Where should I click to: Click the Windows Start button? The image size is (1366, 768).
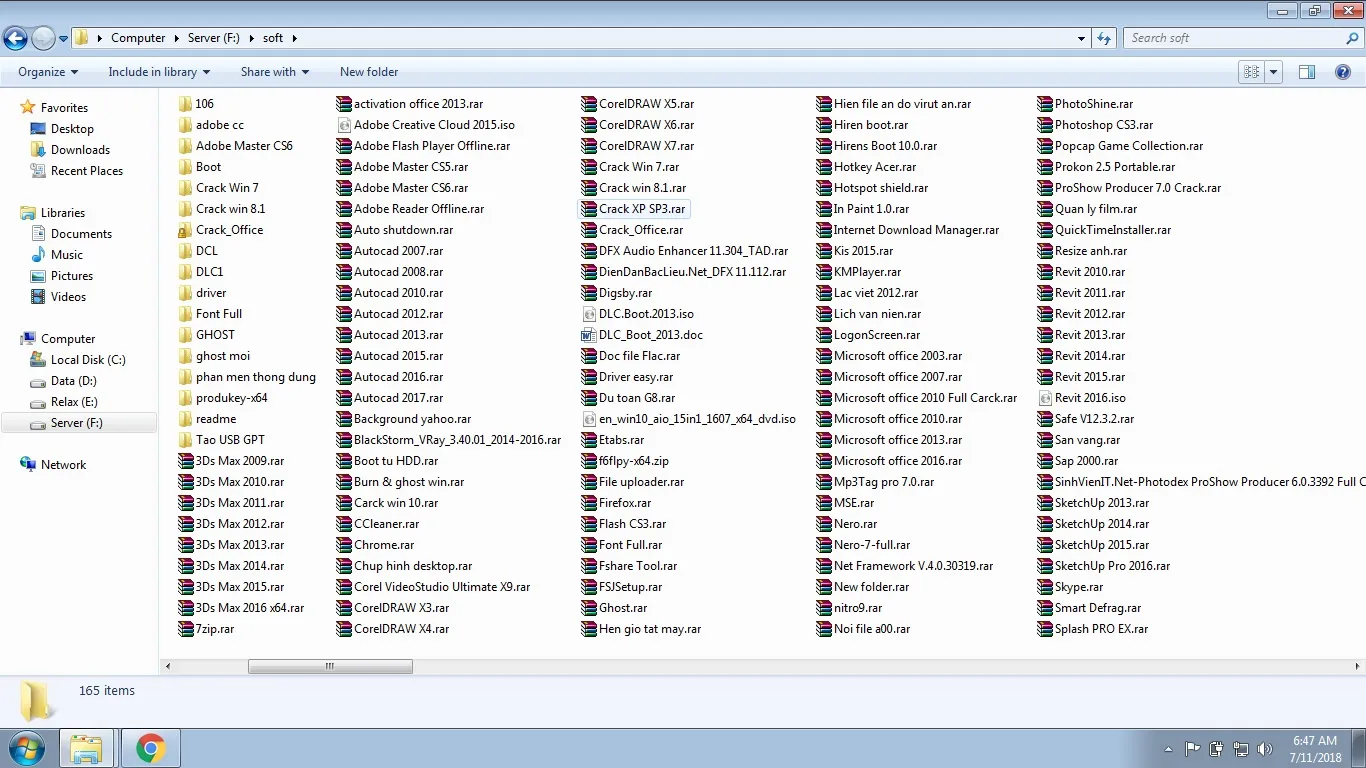pyautogui.click(x=26, y=748)
